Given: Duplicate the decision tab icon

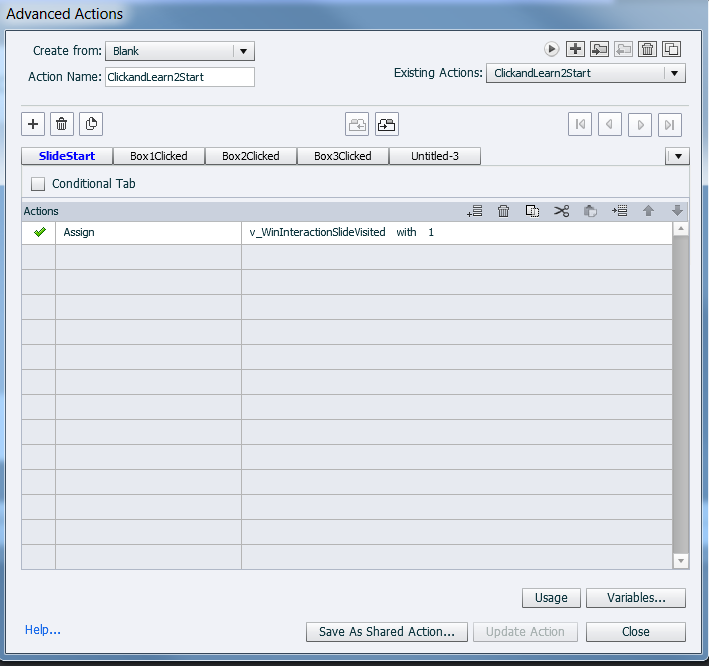Looking at the screenshot, I should point(91,124).
